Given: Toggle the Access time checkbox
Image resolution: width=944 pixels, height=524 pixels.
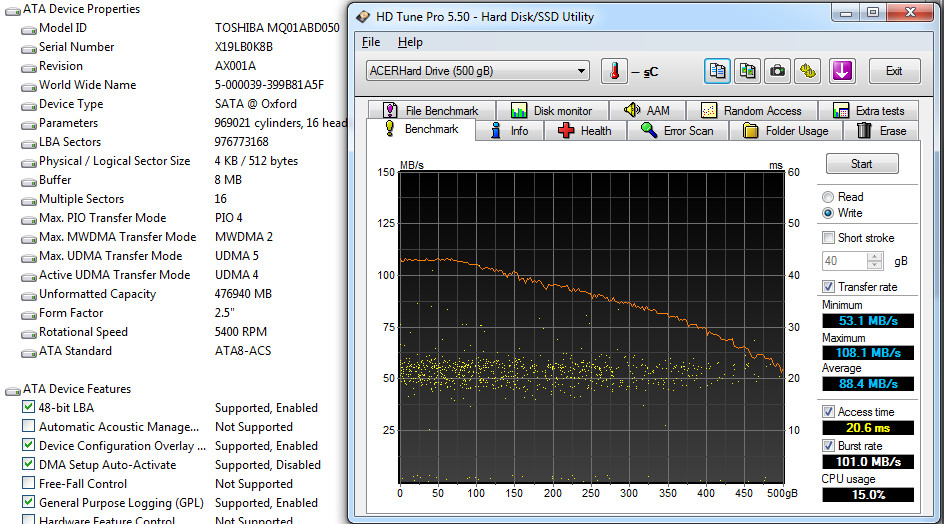Looking at the screenshot, I should point(828,412).
